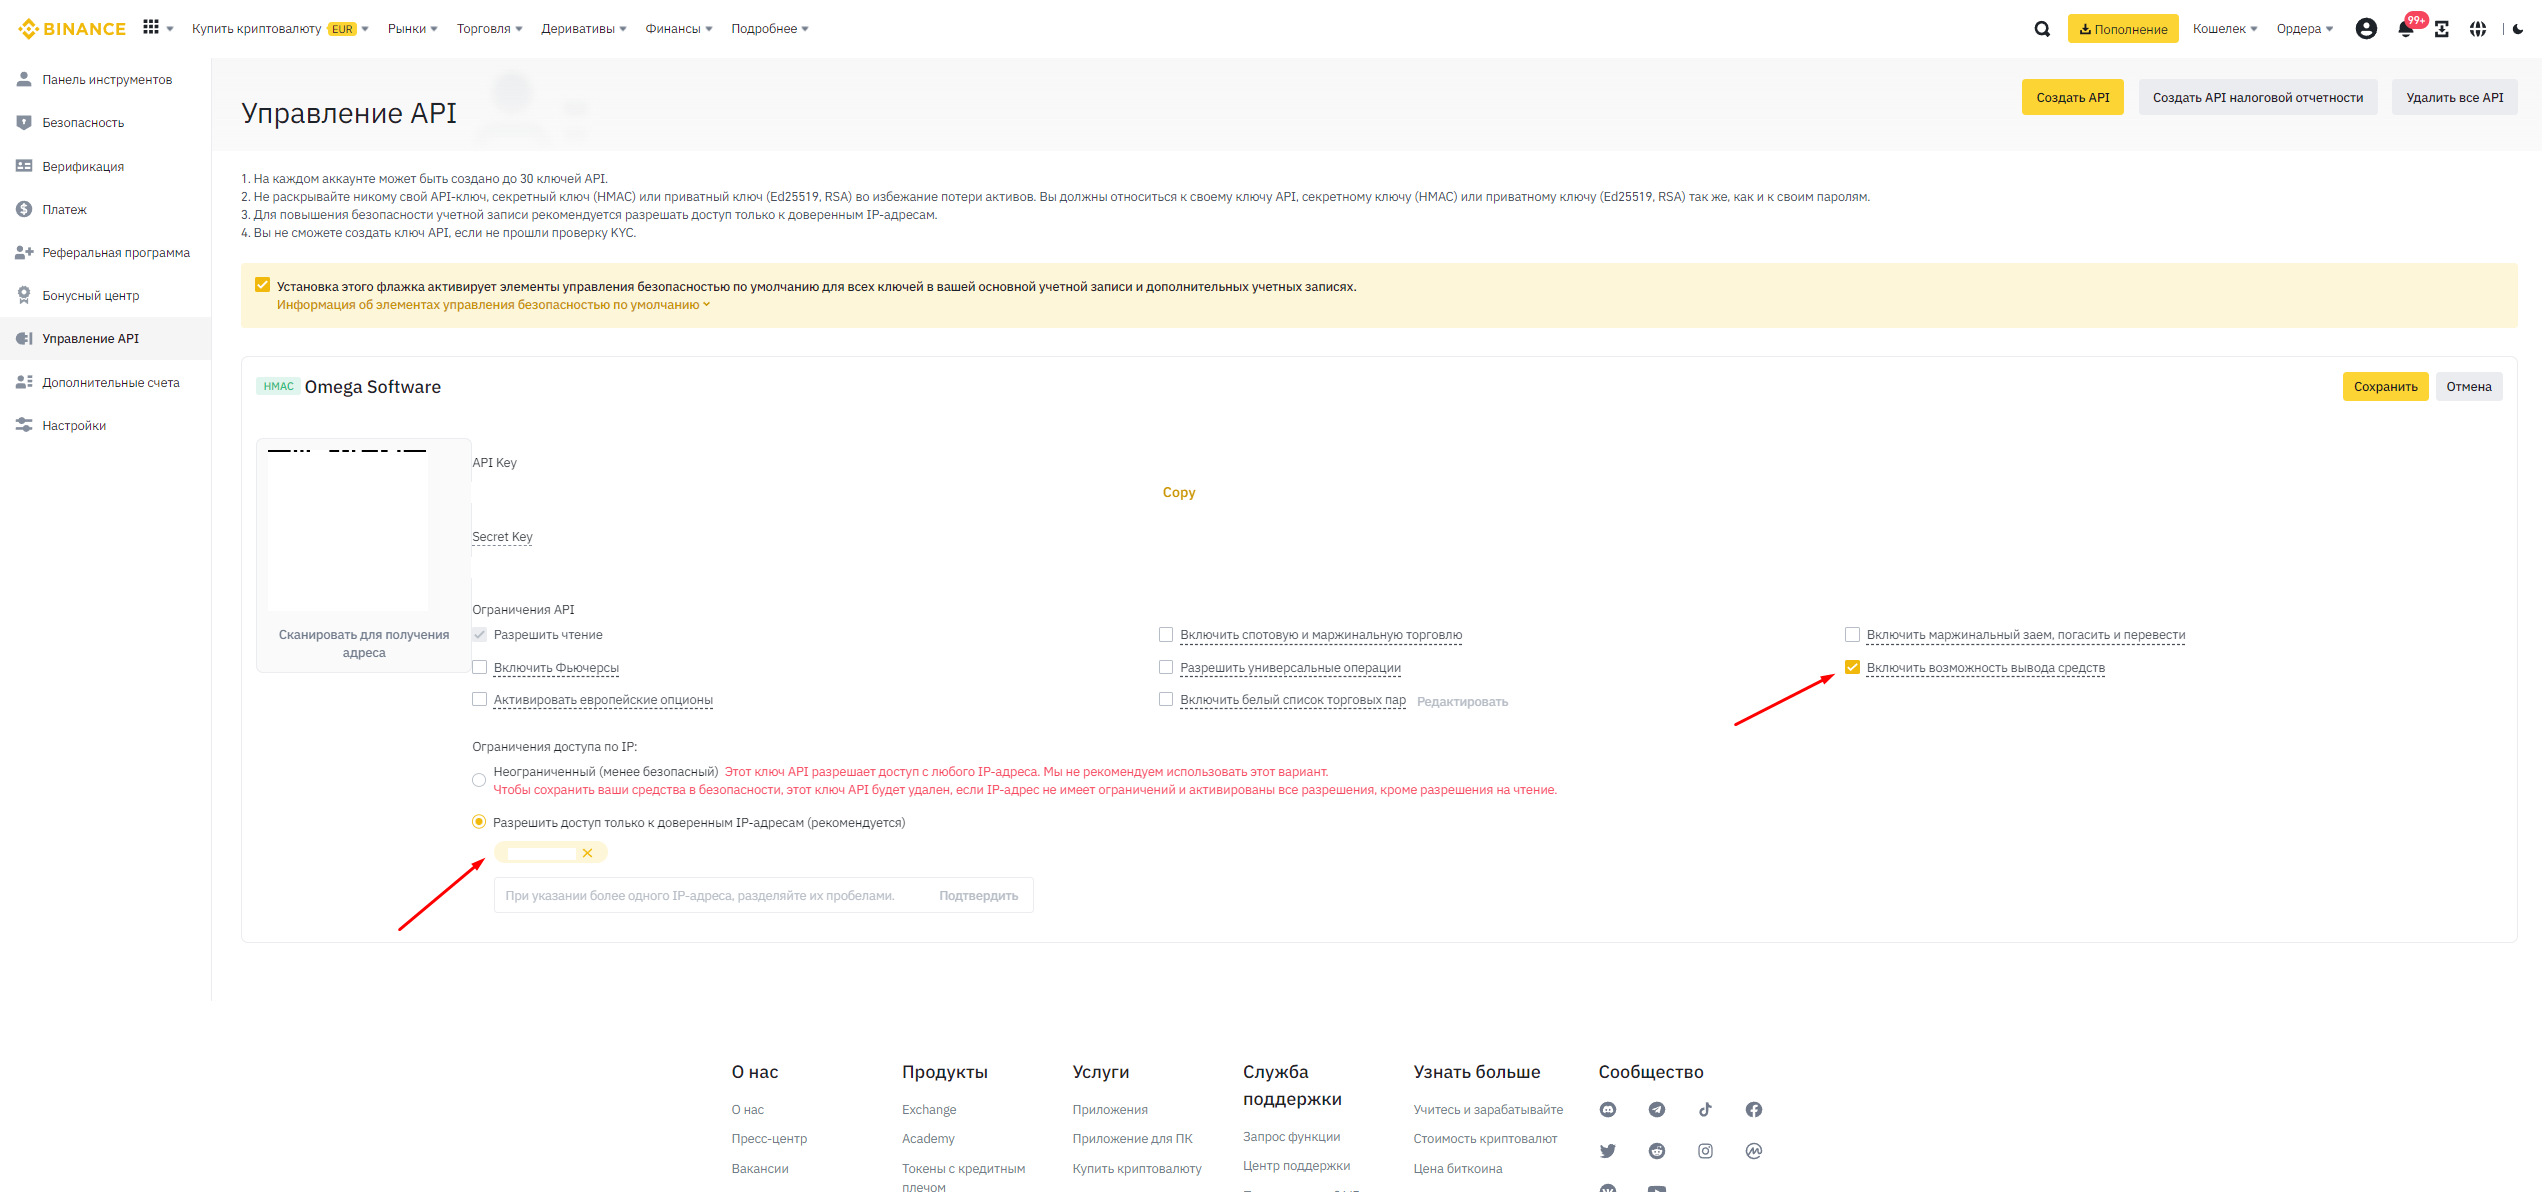This screenshot has height=1192, width=2542.
Task: Toggle dark mode moon icon
Action: pyautogui.click(x=2518, y=29)
